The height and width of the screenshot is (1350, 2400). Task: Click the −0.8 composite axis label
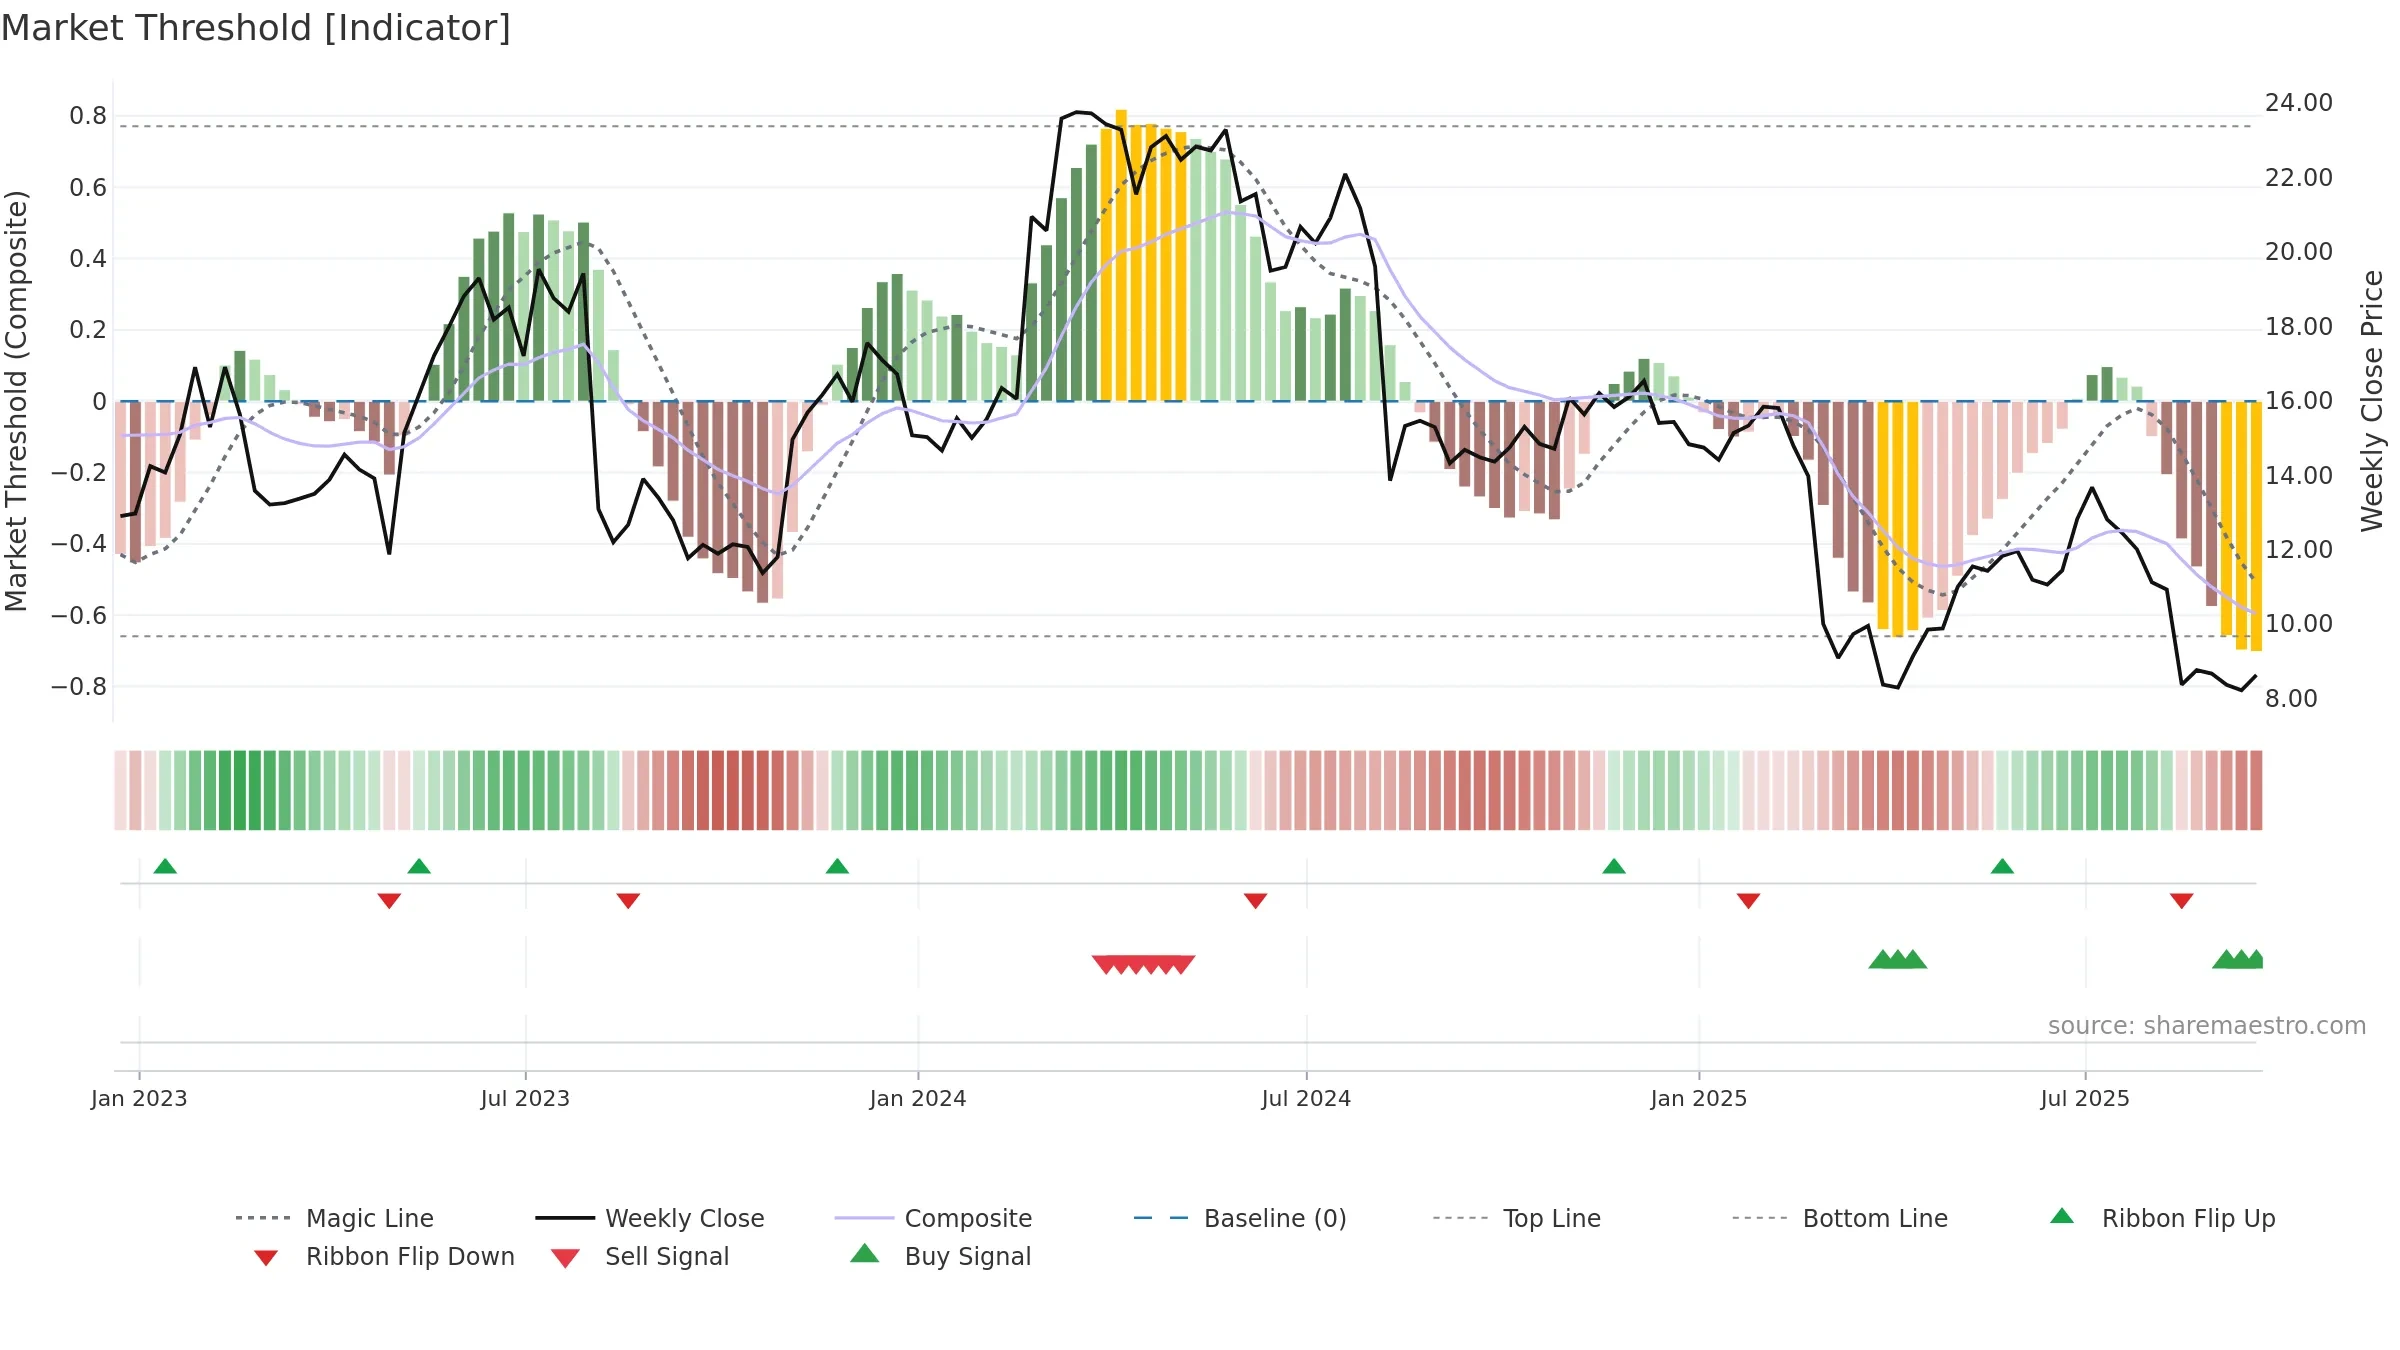tap(79, 686)
